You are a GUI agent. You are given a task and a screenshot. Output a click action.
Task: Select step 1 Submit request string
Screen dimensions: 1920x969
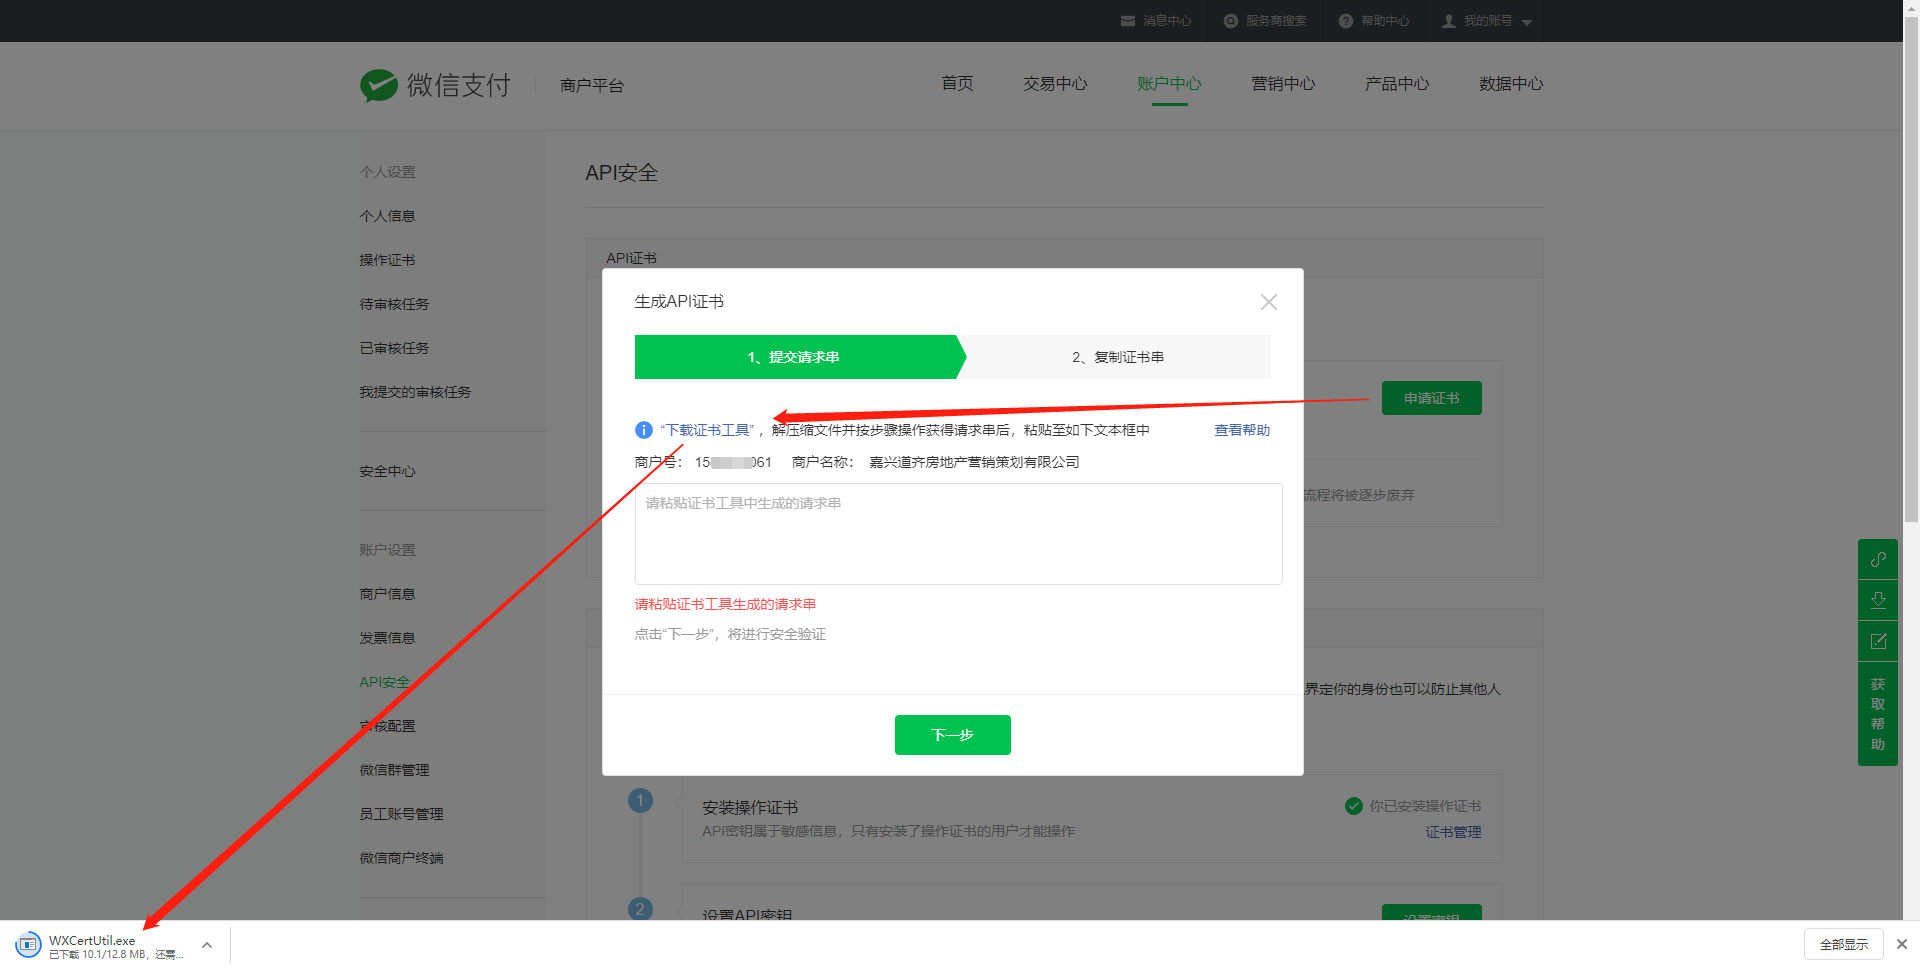tap(797, 357)
